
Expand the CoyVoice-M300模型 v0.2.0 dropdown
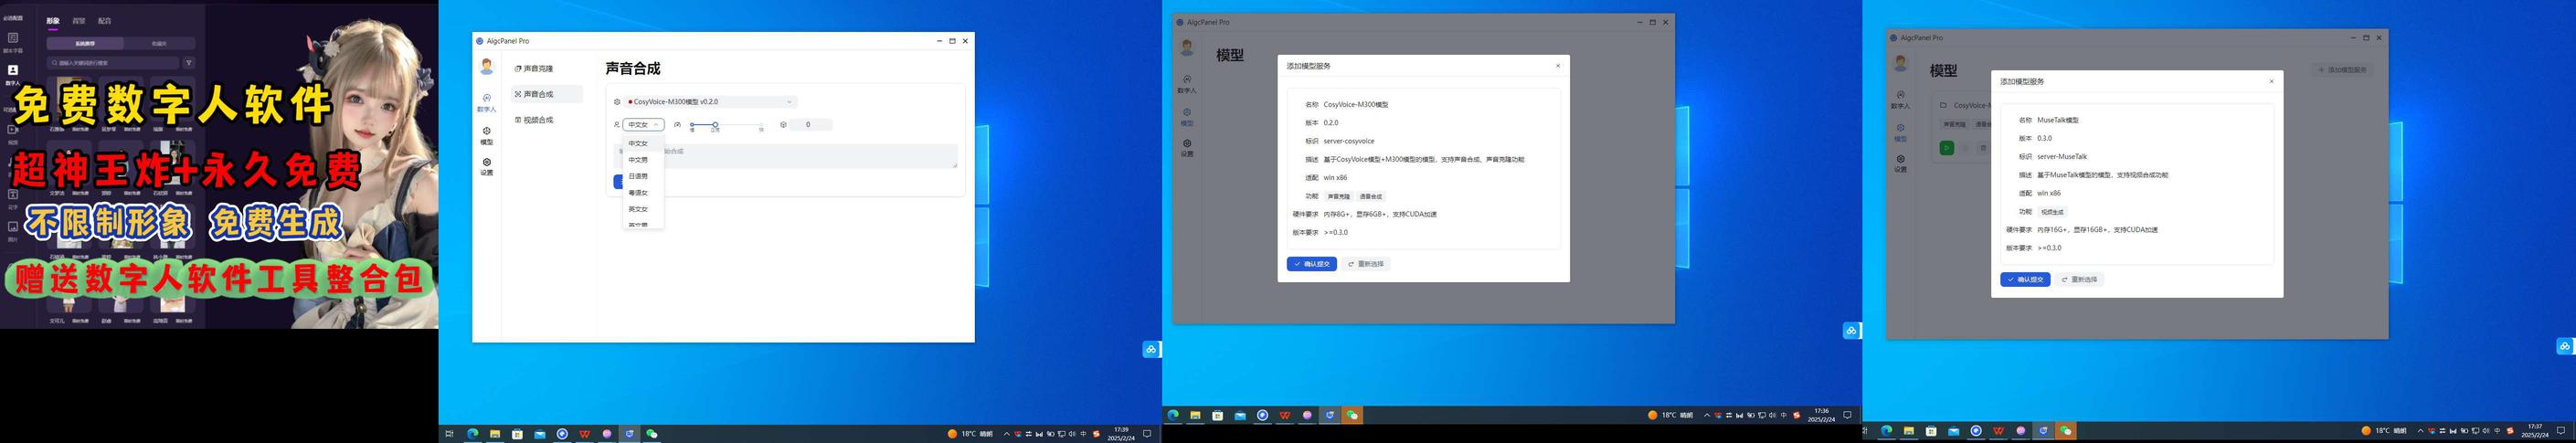(x=711, y=102)
